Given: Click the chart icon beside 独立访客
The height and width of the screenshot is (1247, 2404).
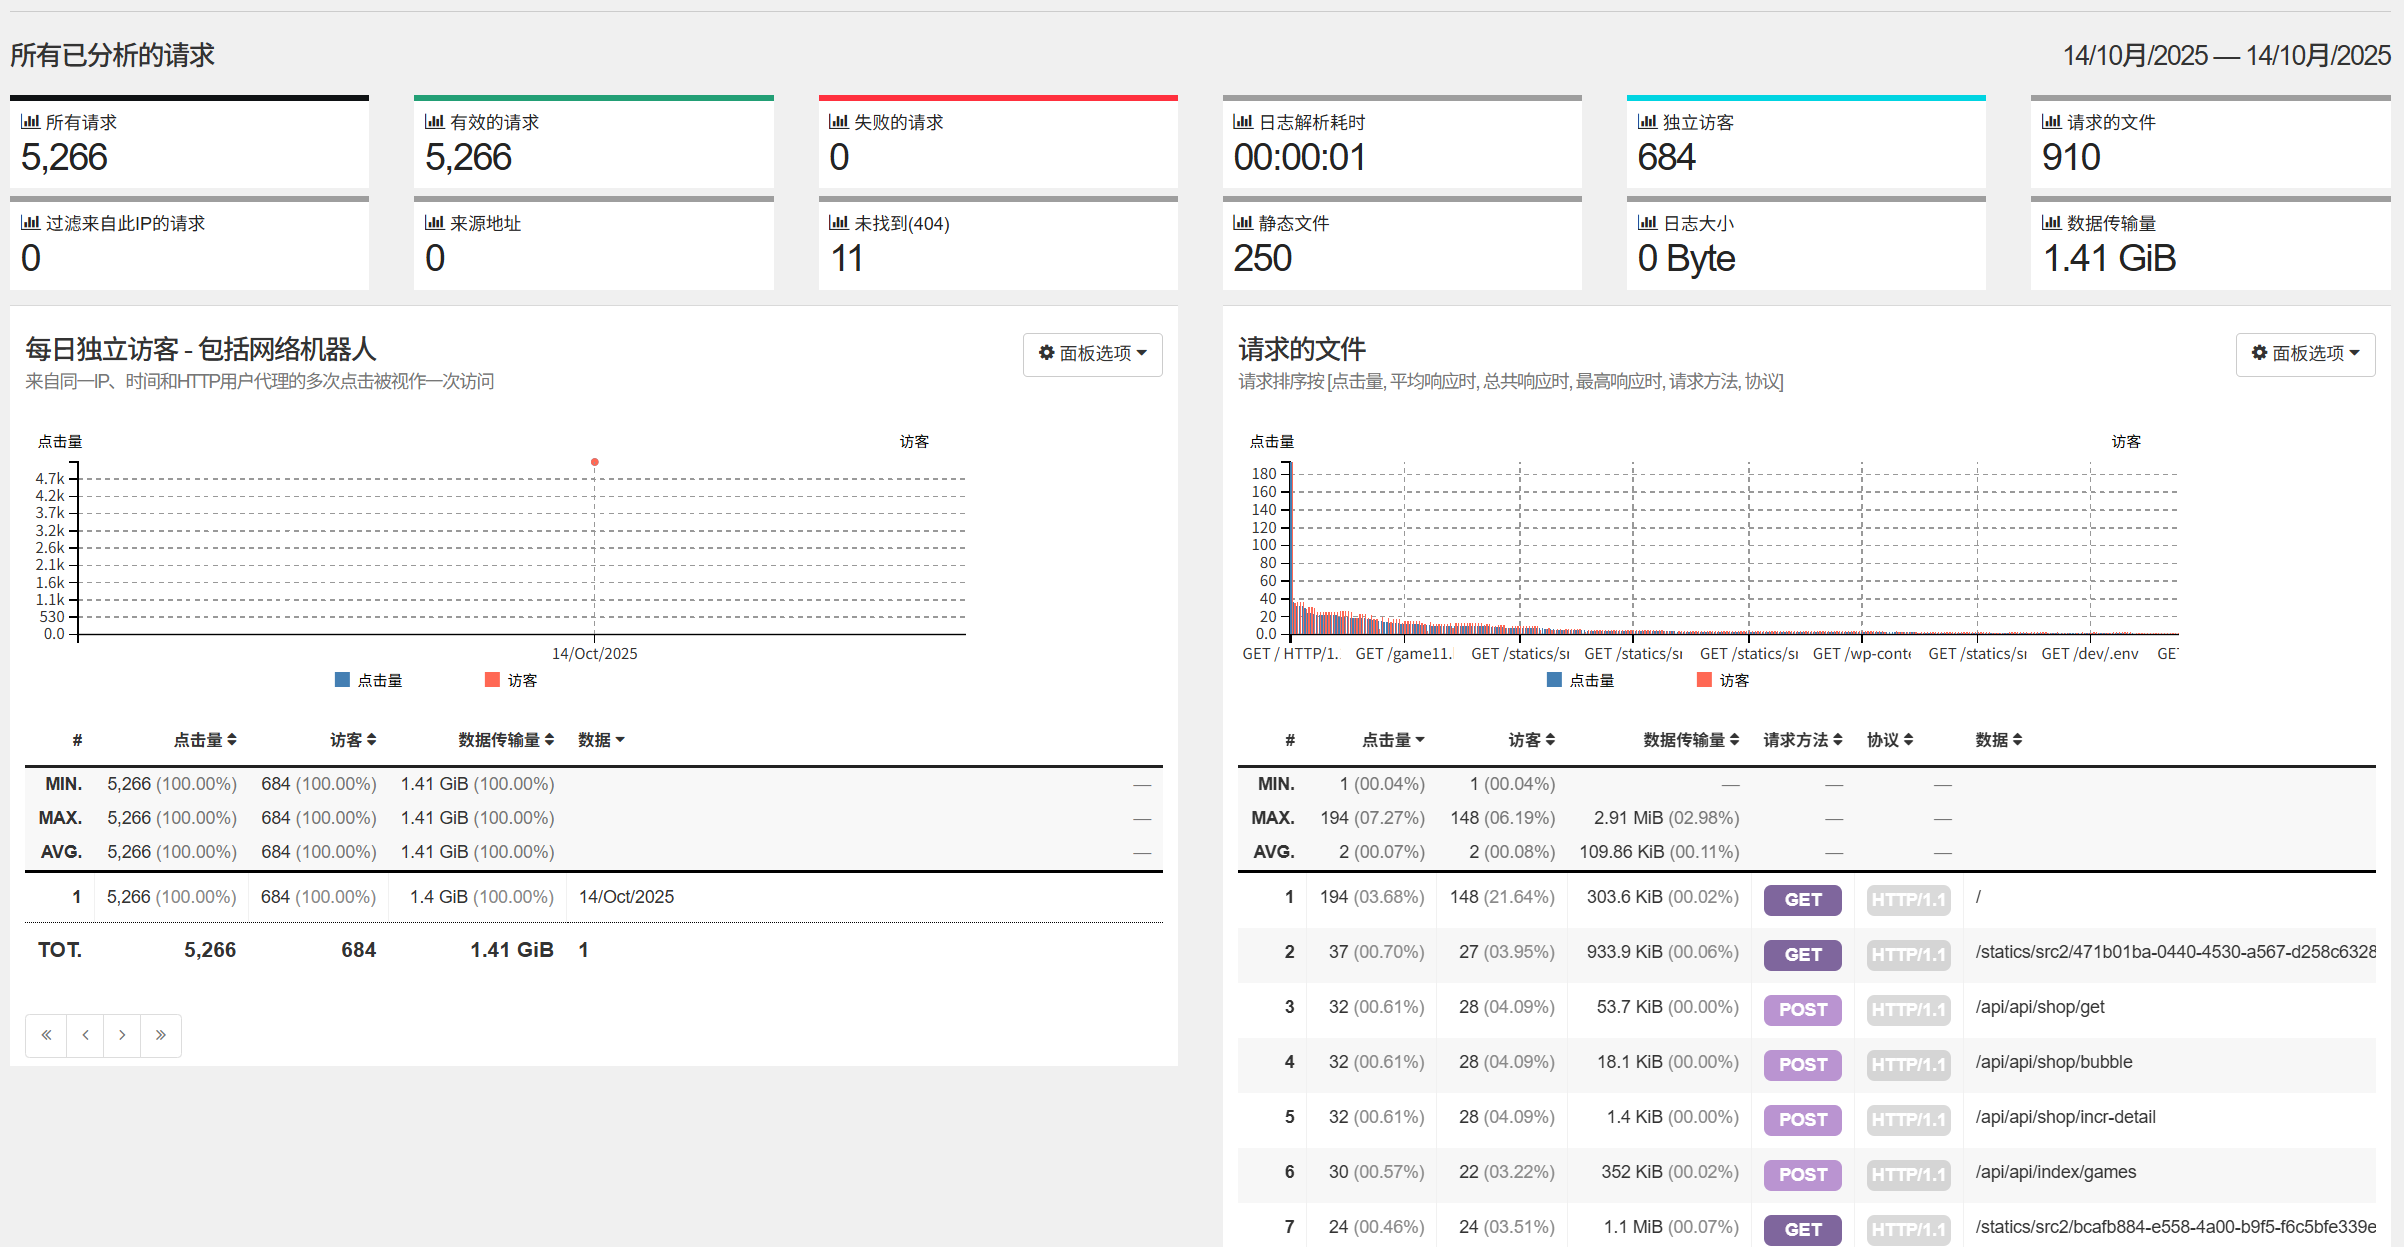Looking at the screenshot, I should [1647, 122].
